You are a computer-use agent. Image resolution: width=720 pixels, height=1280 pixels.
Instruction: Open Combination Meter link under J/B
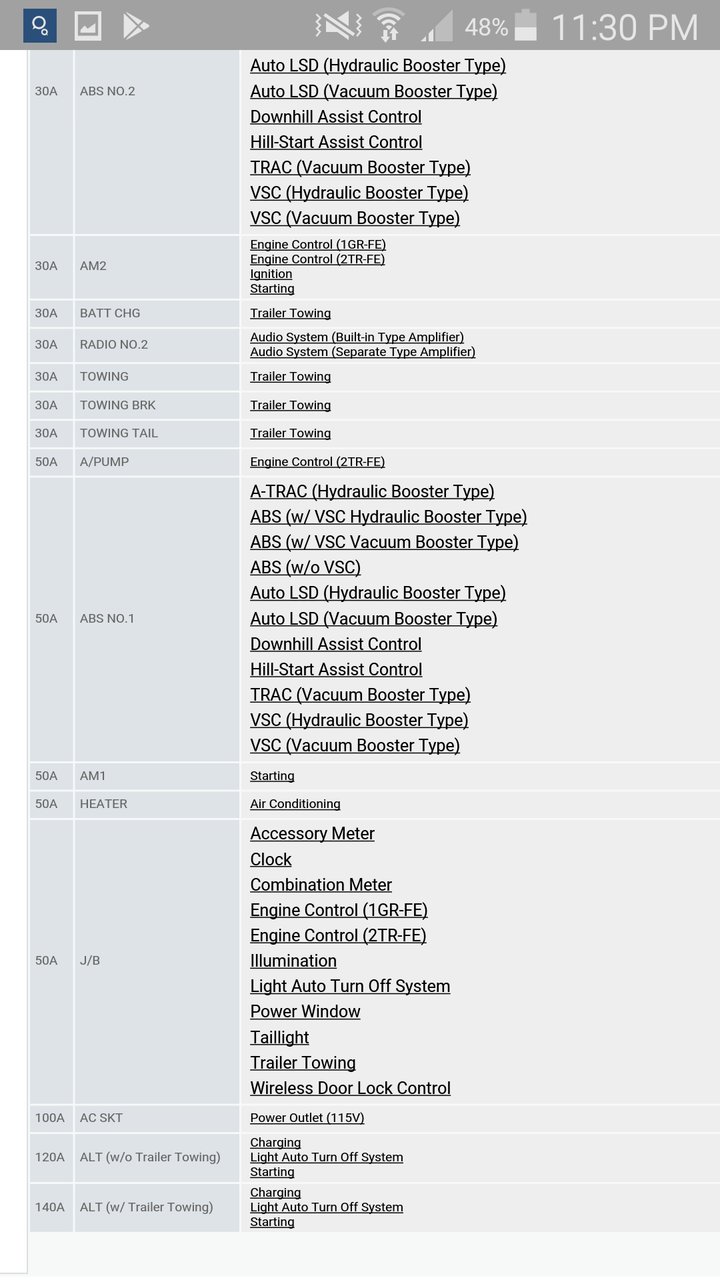pyautogui.click(x=321, y=885)
